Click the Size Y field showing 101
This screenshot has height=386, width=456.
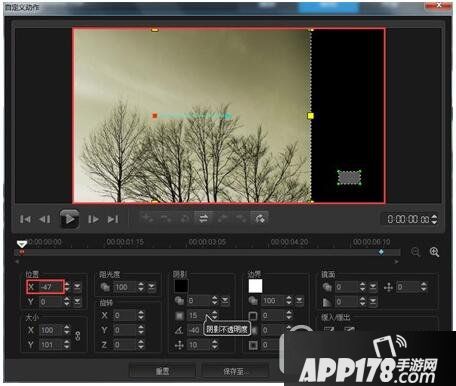[51, 345]
